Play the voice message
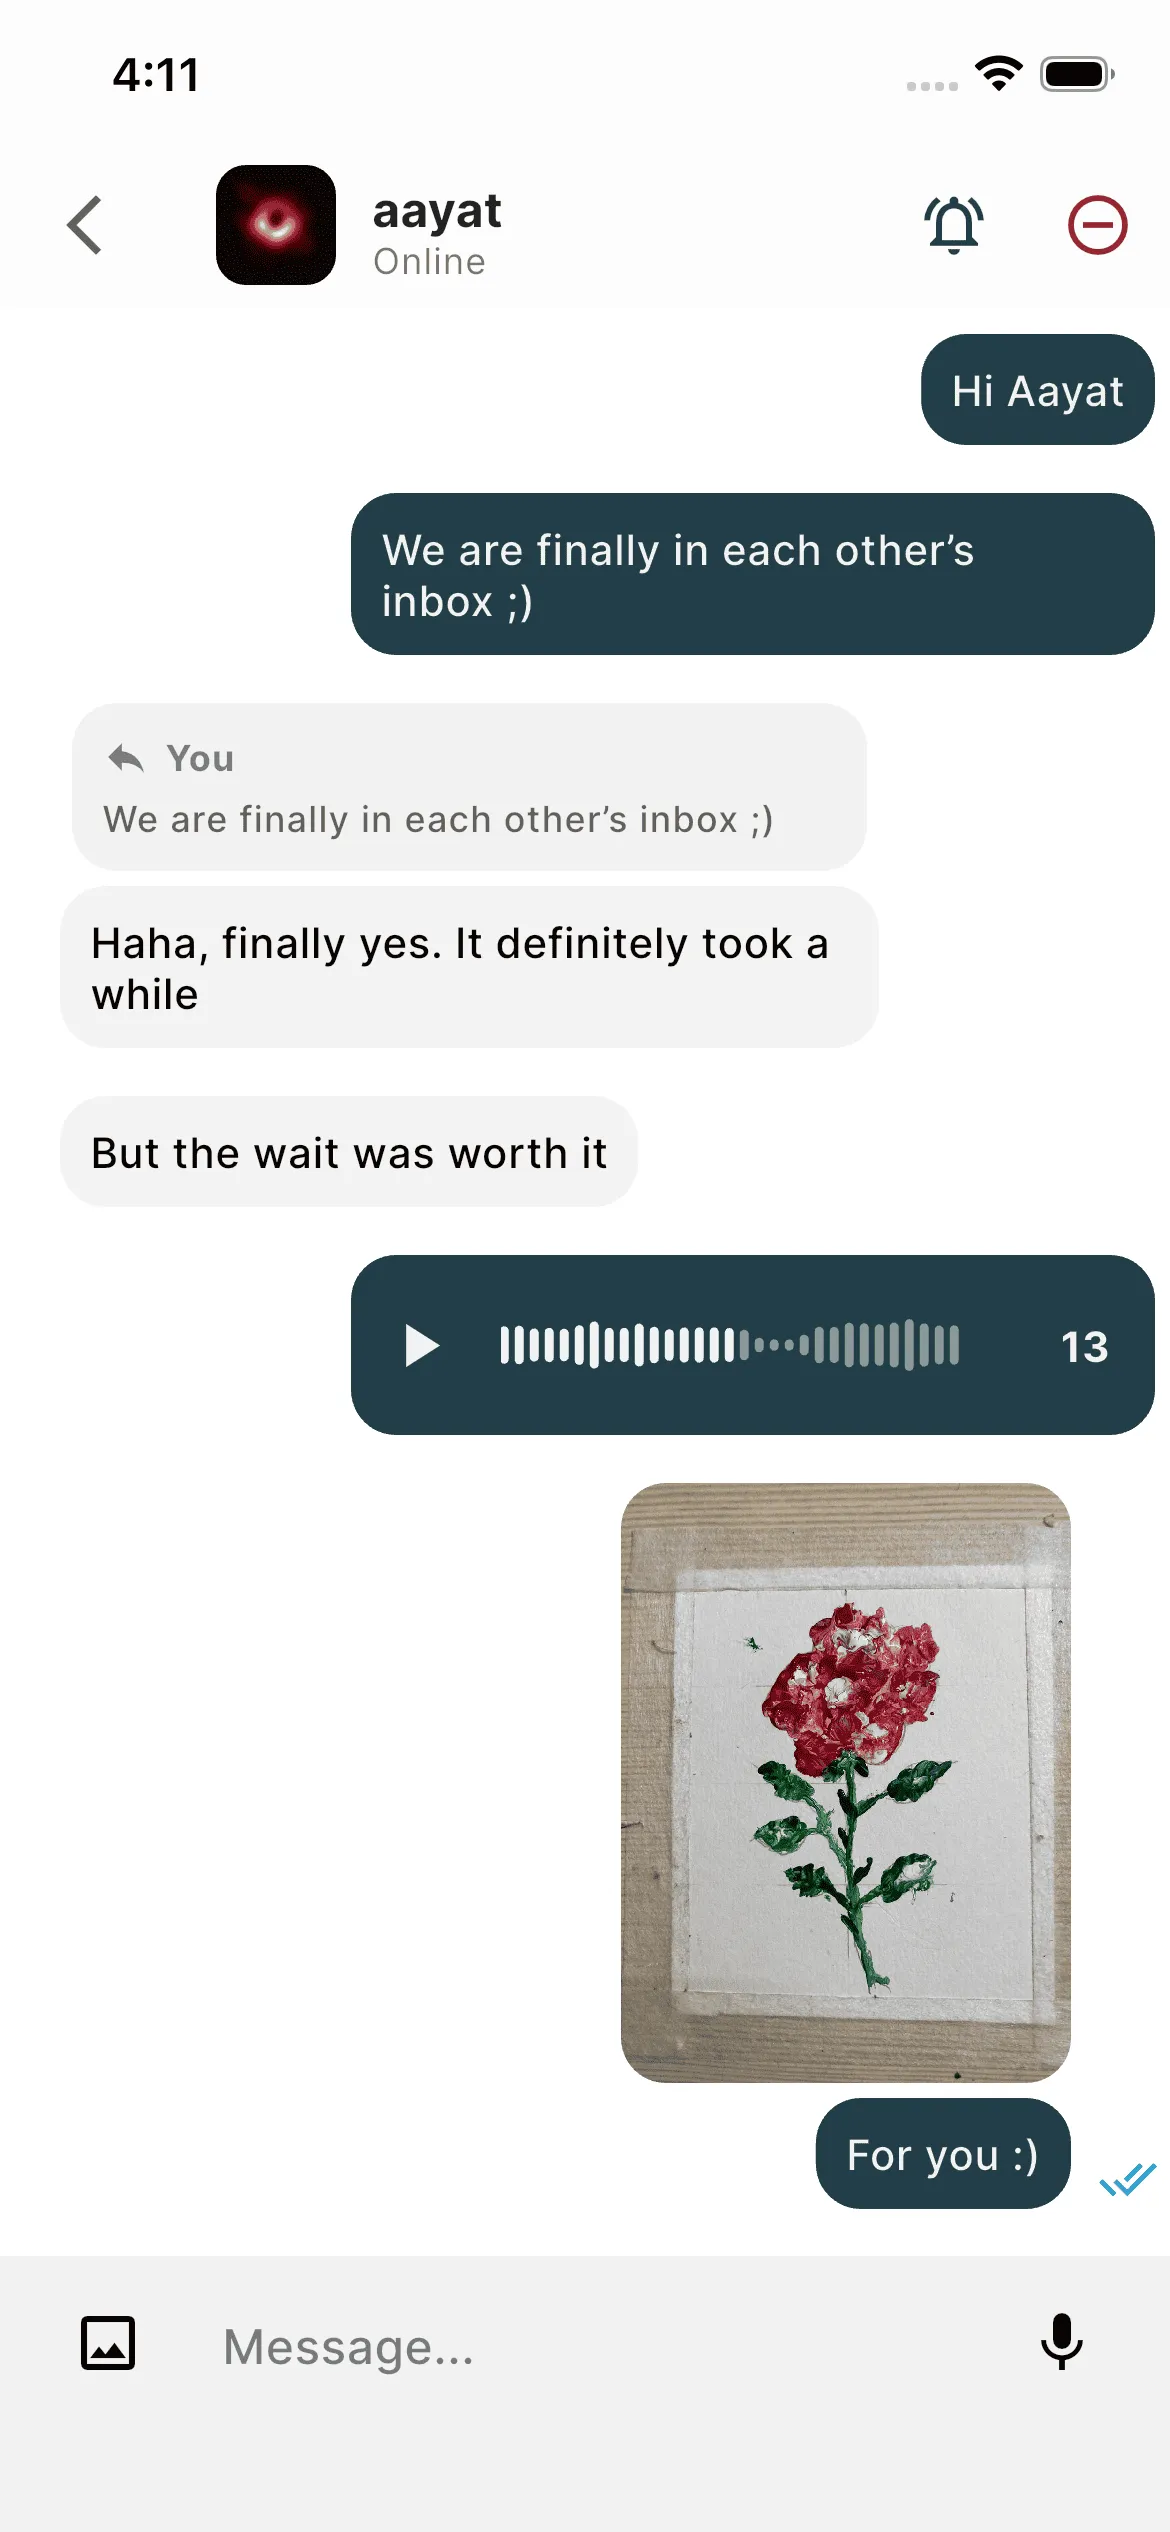 422,1345
